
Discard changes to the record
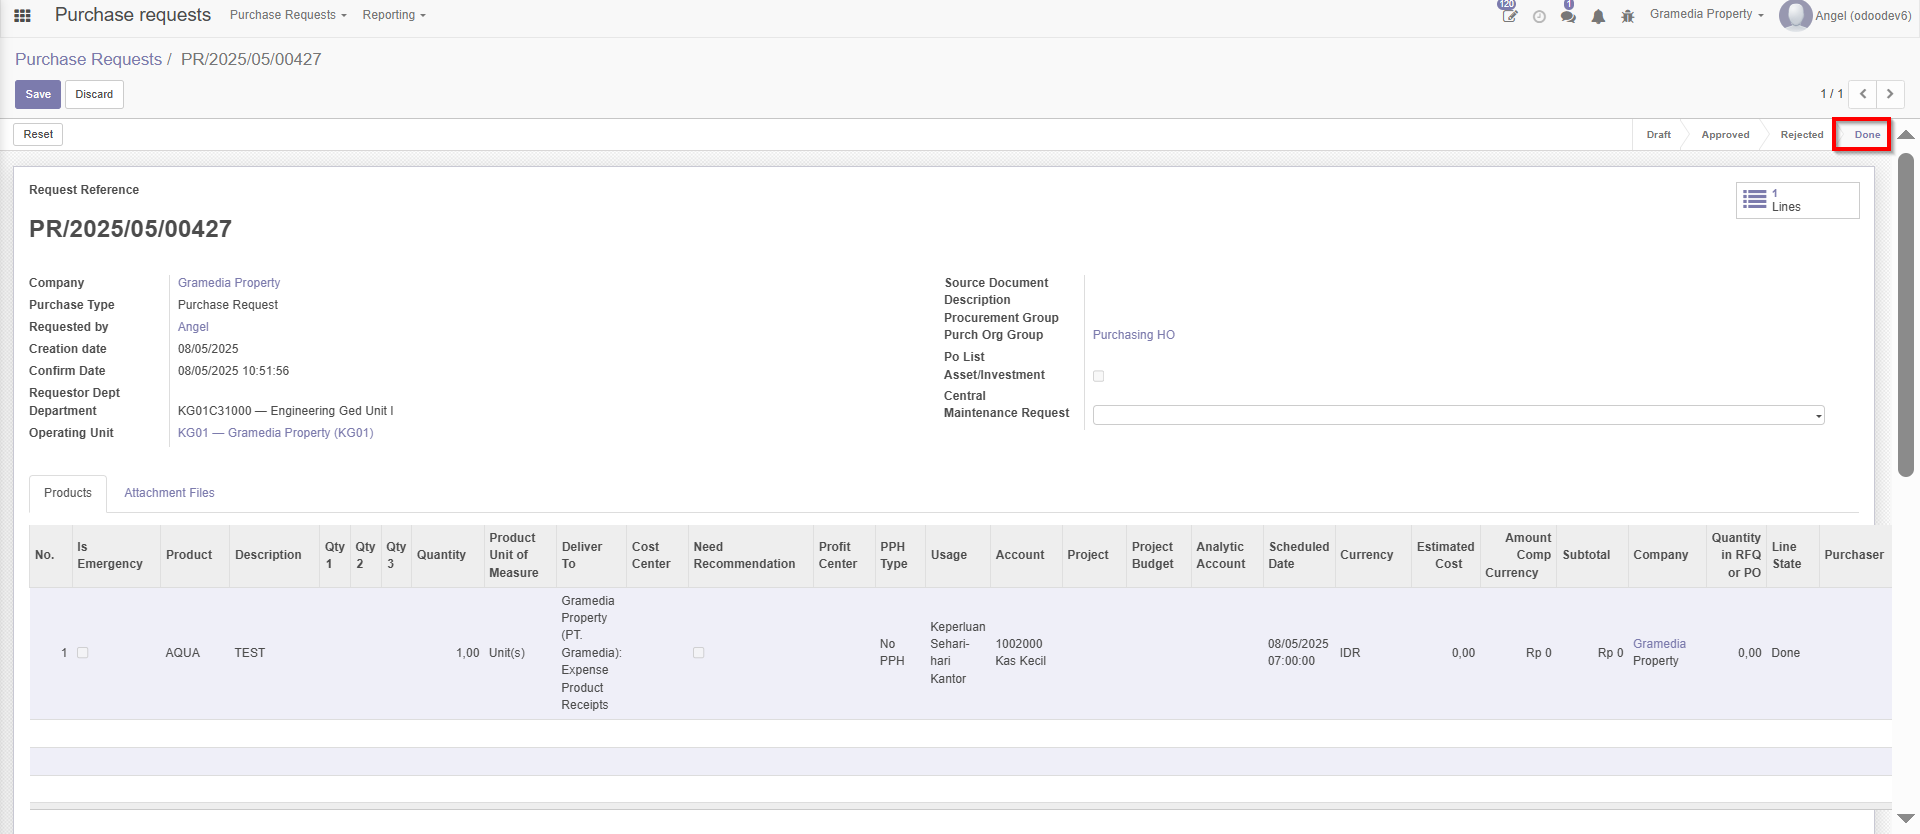(x=94, y=94)
